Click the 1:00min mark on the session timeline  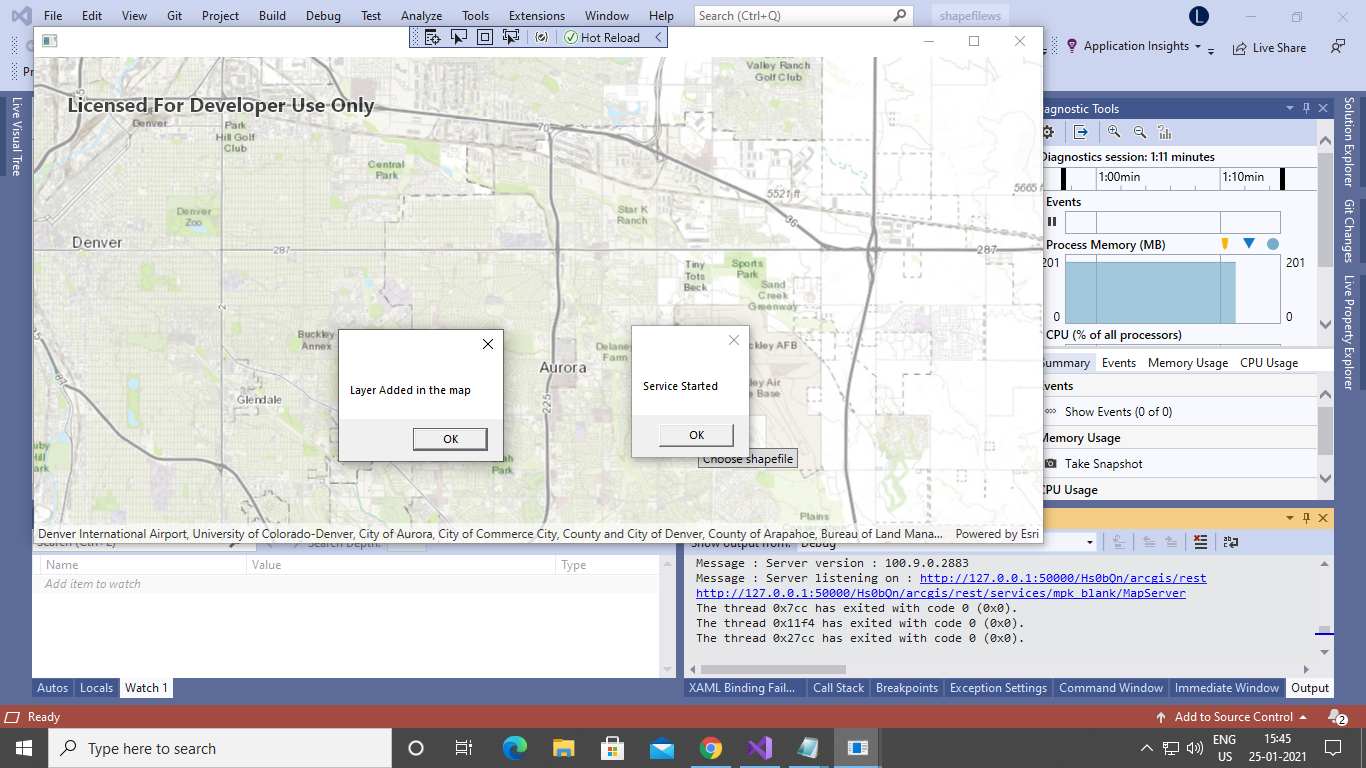pos(1121,177)
